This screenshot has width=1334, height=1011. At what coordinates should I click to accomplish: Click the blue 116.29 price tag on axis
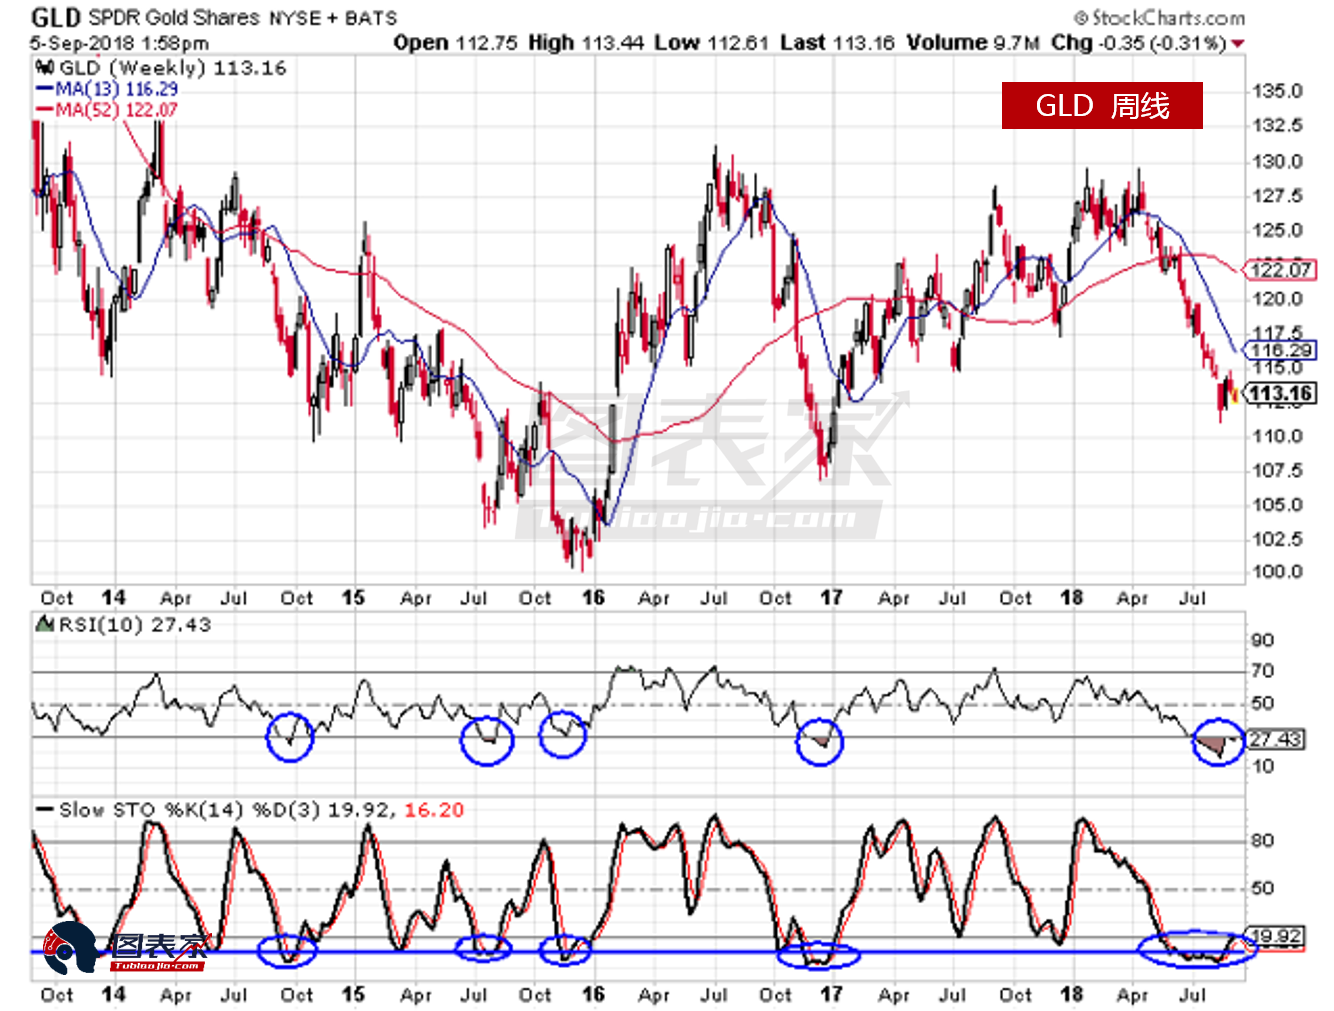(1280, 350)
